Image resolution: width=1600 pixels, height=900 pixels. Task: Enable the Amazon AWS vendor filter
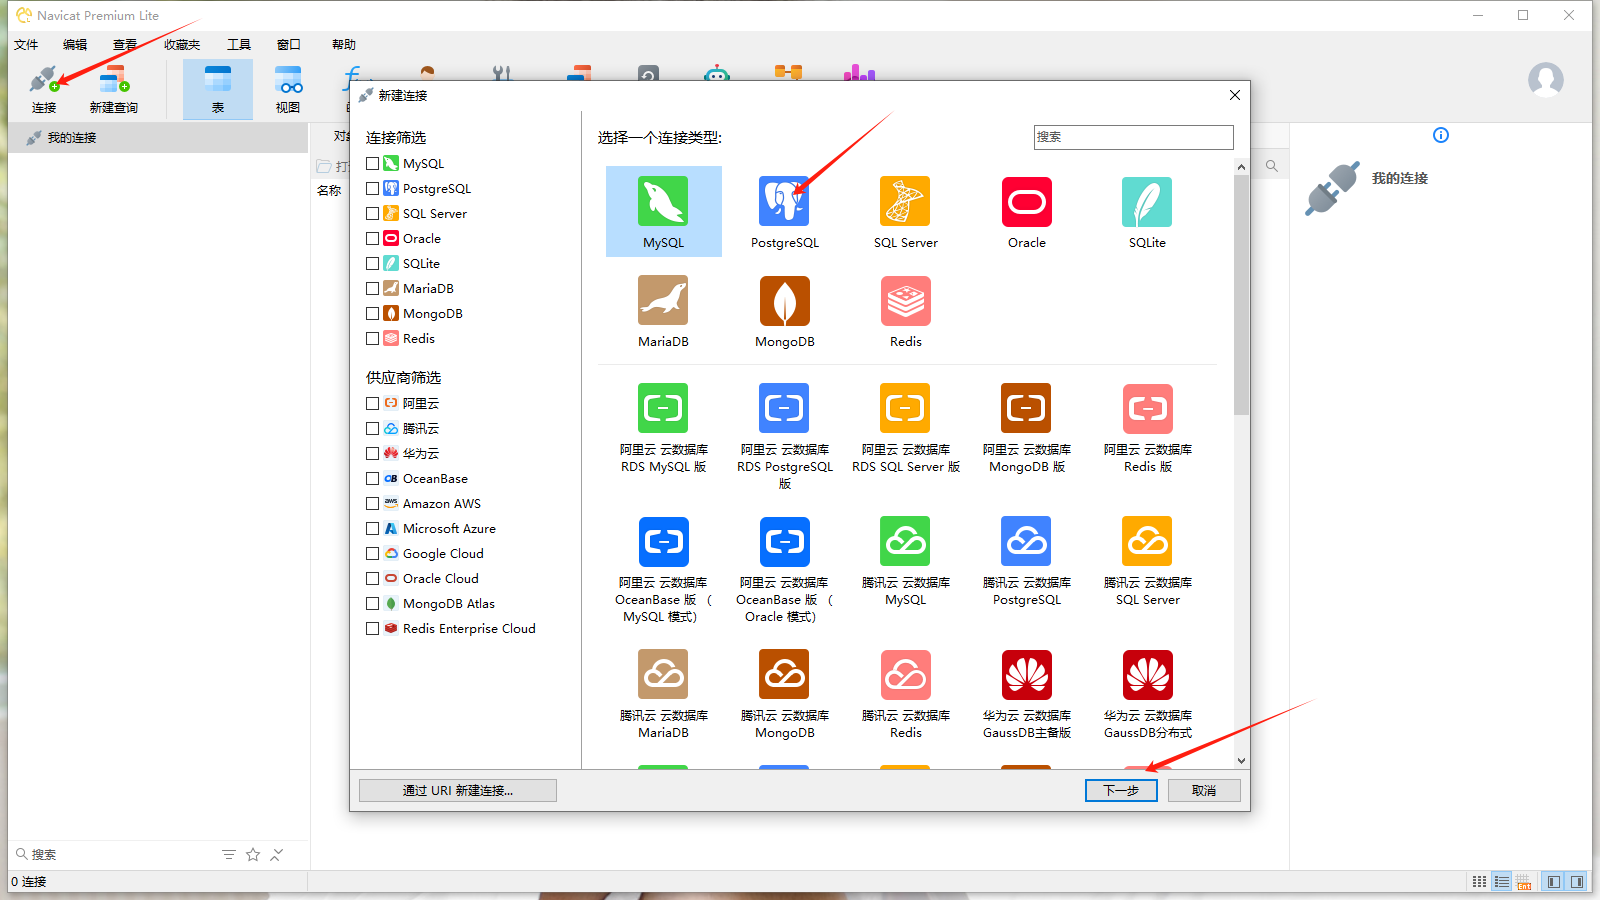click(x=372, y=503)
